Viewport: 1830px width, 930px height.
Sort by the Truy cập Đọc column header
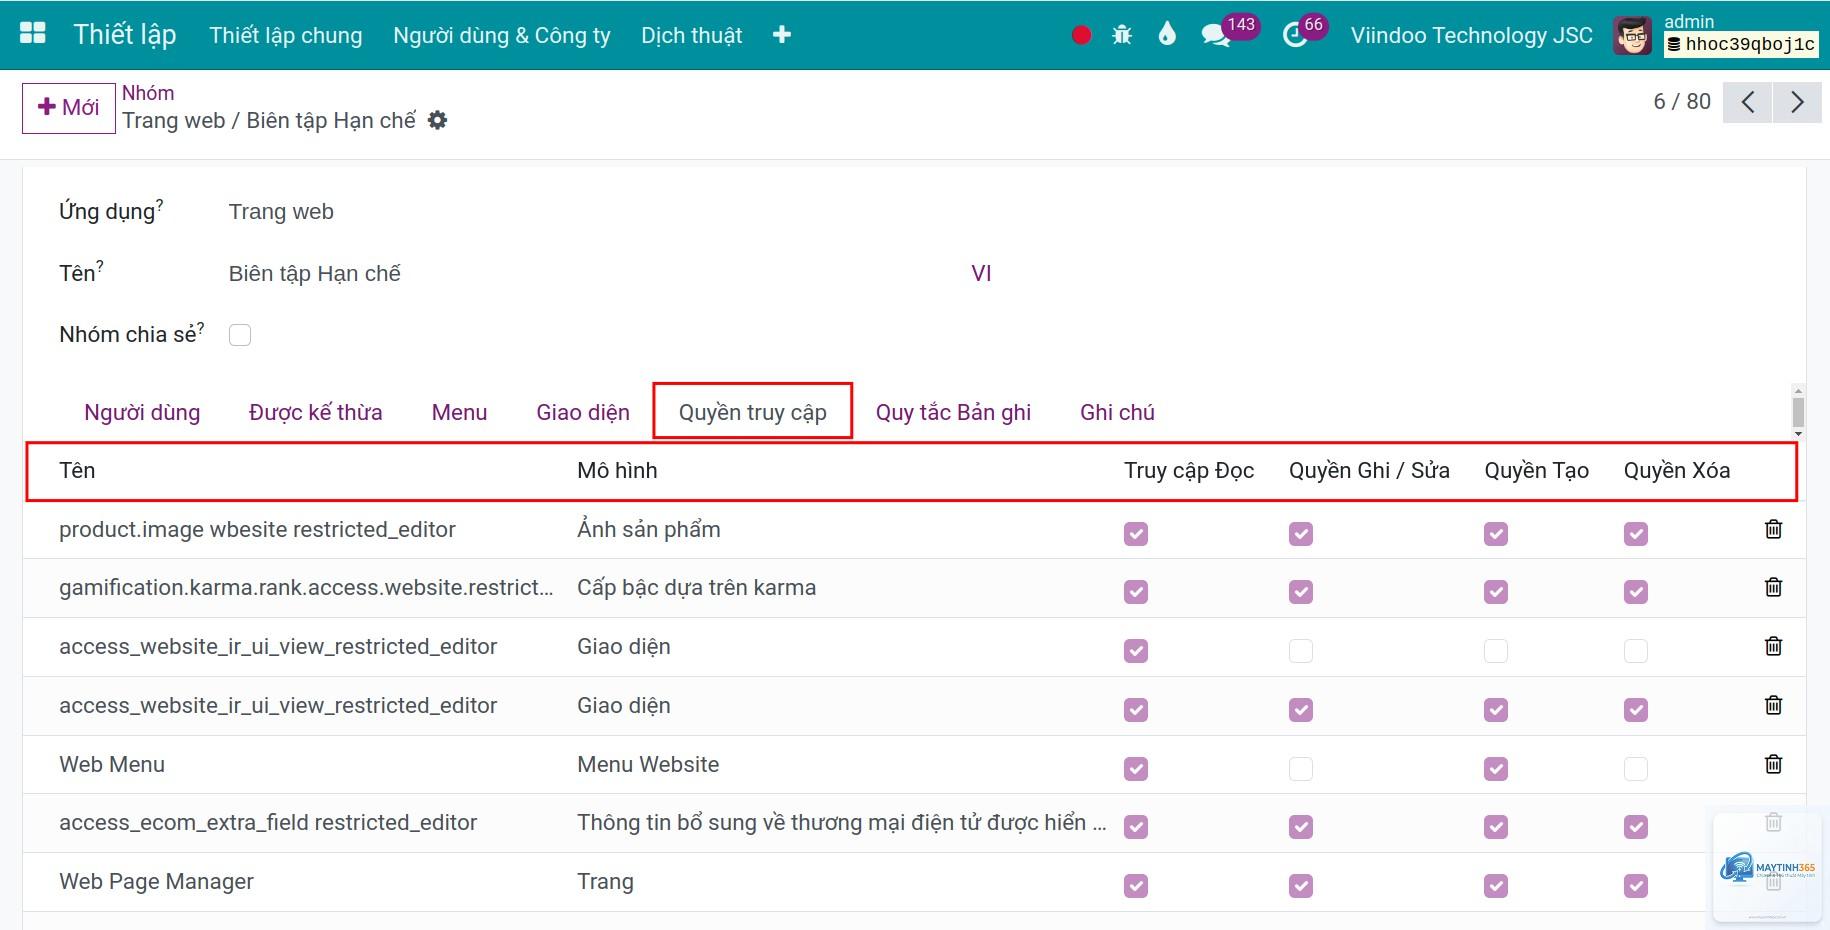[x=1189, y=470]
